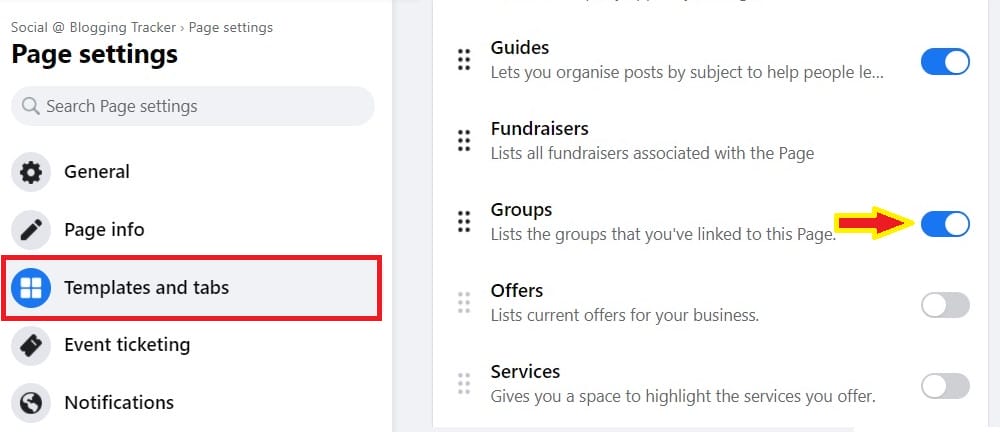Turn on the Services toggle
This screenshot has width=1000, height=432.
tap(945, 386)
